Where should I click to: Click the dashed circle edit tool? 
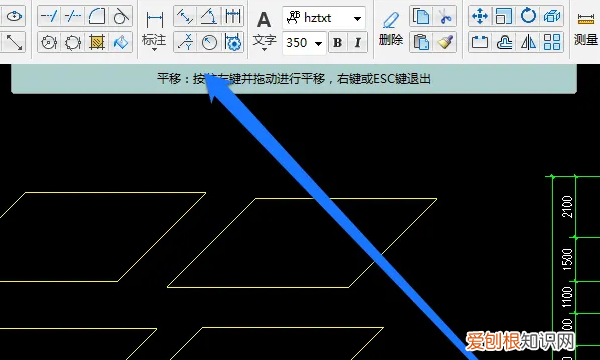coord(73,42)
